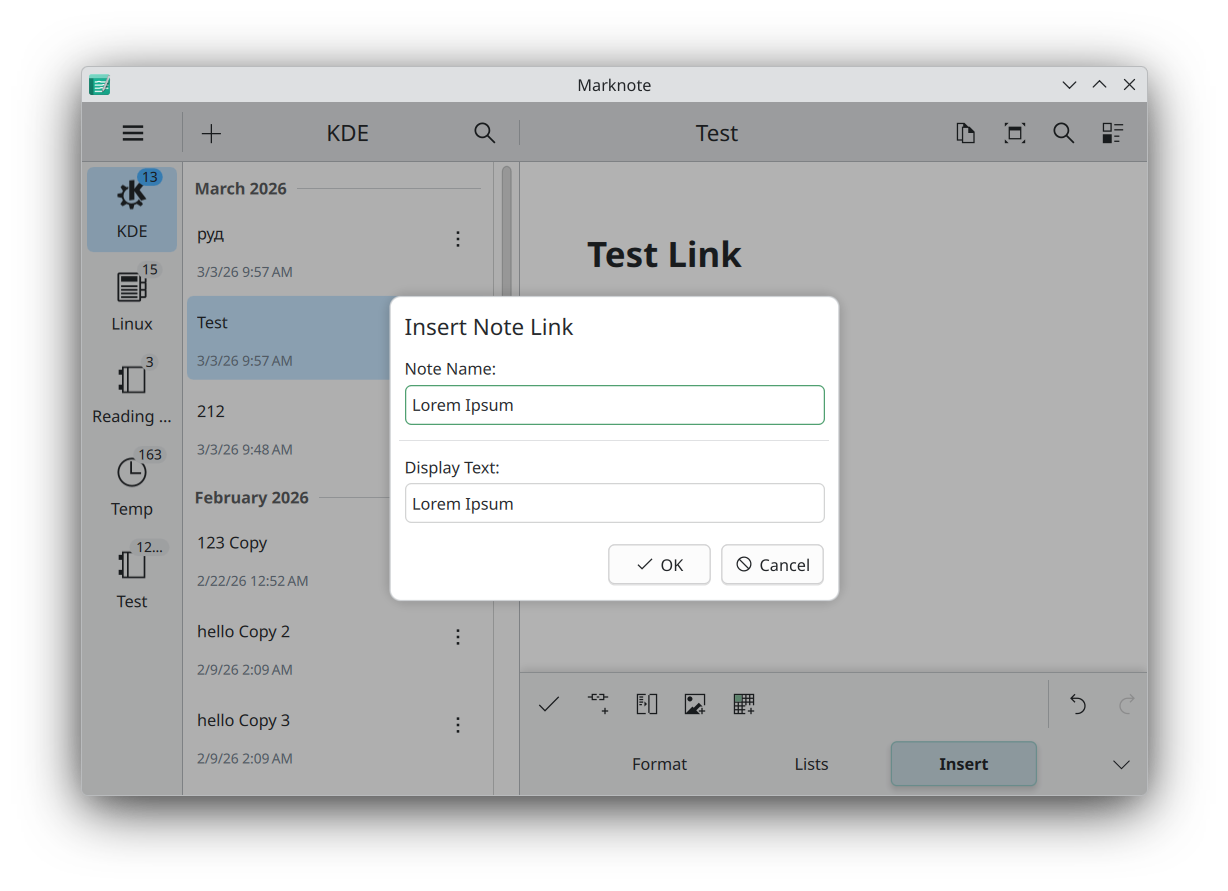Confirm link with OK button
This screenshot has height=891, width=1228.
pos(659,565)
